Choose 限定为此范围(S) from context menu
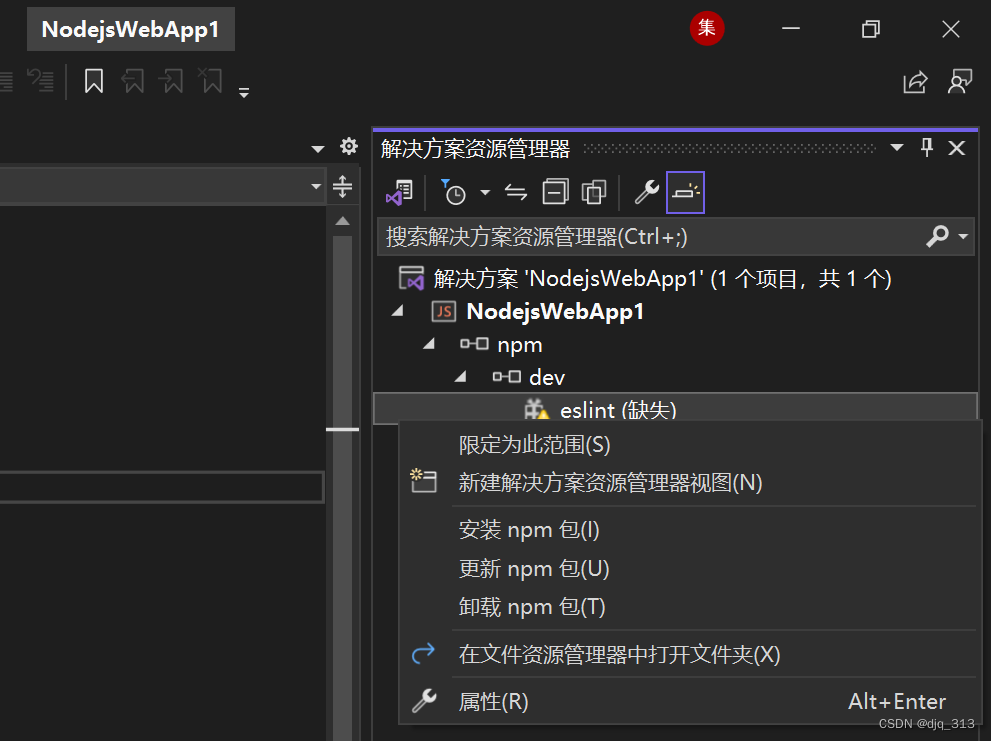This screenshot has width=991, height=741. 690,444
